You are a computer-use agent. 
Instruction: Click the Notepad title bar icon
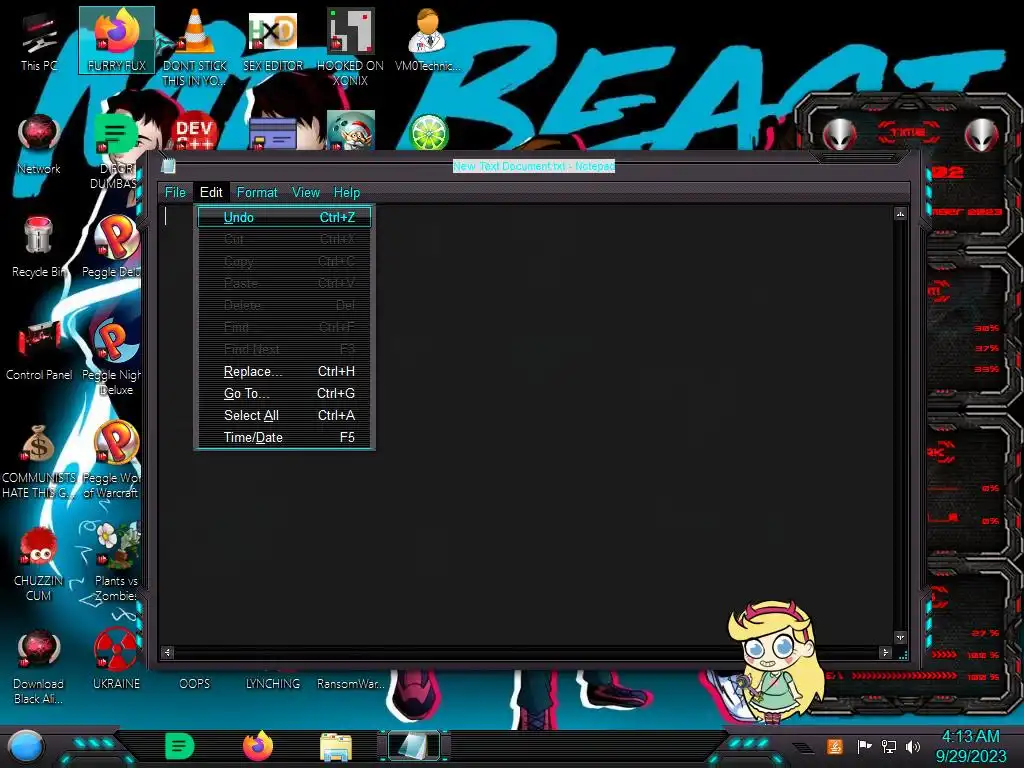click(x=168, y=166)
